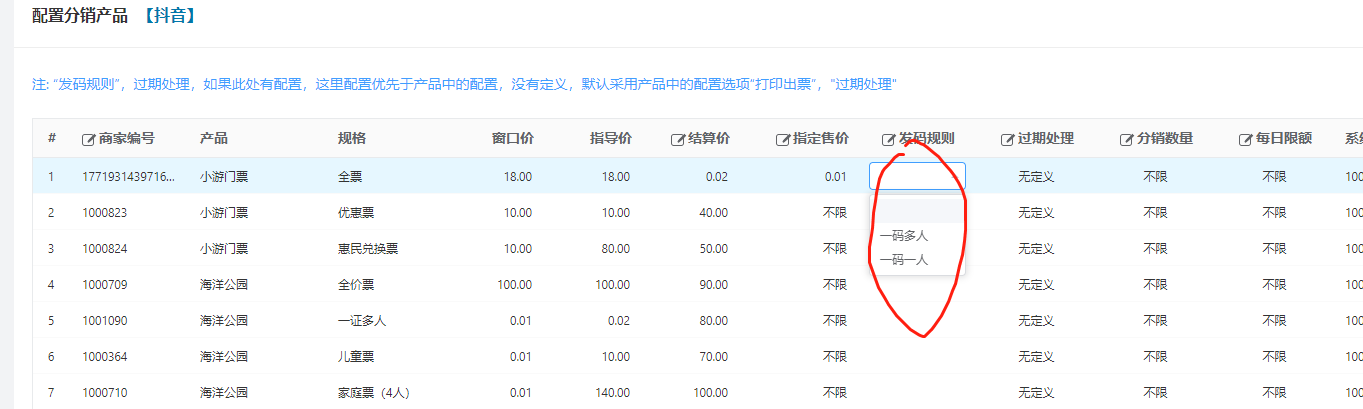Choose 一码多人 from the dropdown list

(x=904, y=236)
